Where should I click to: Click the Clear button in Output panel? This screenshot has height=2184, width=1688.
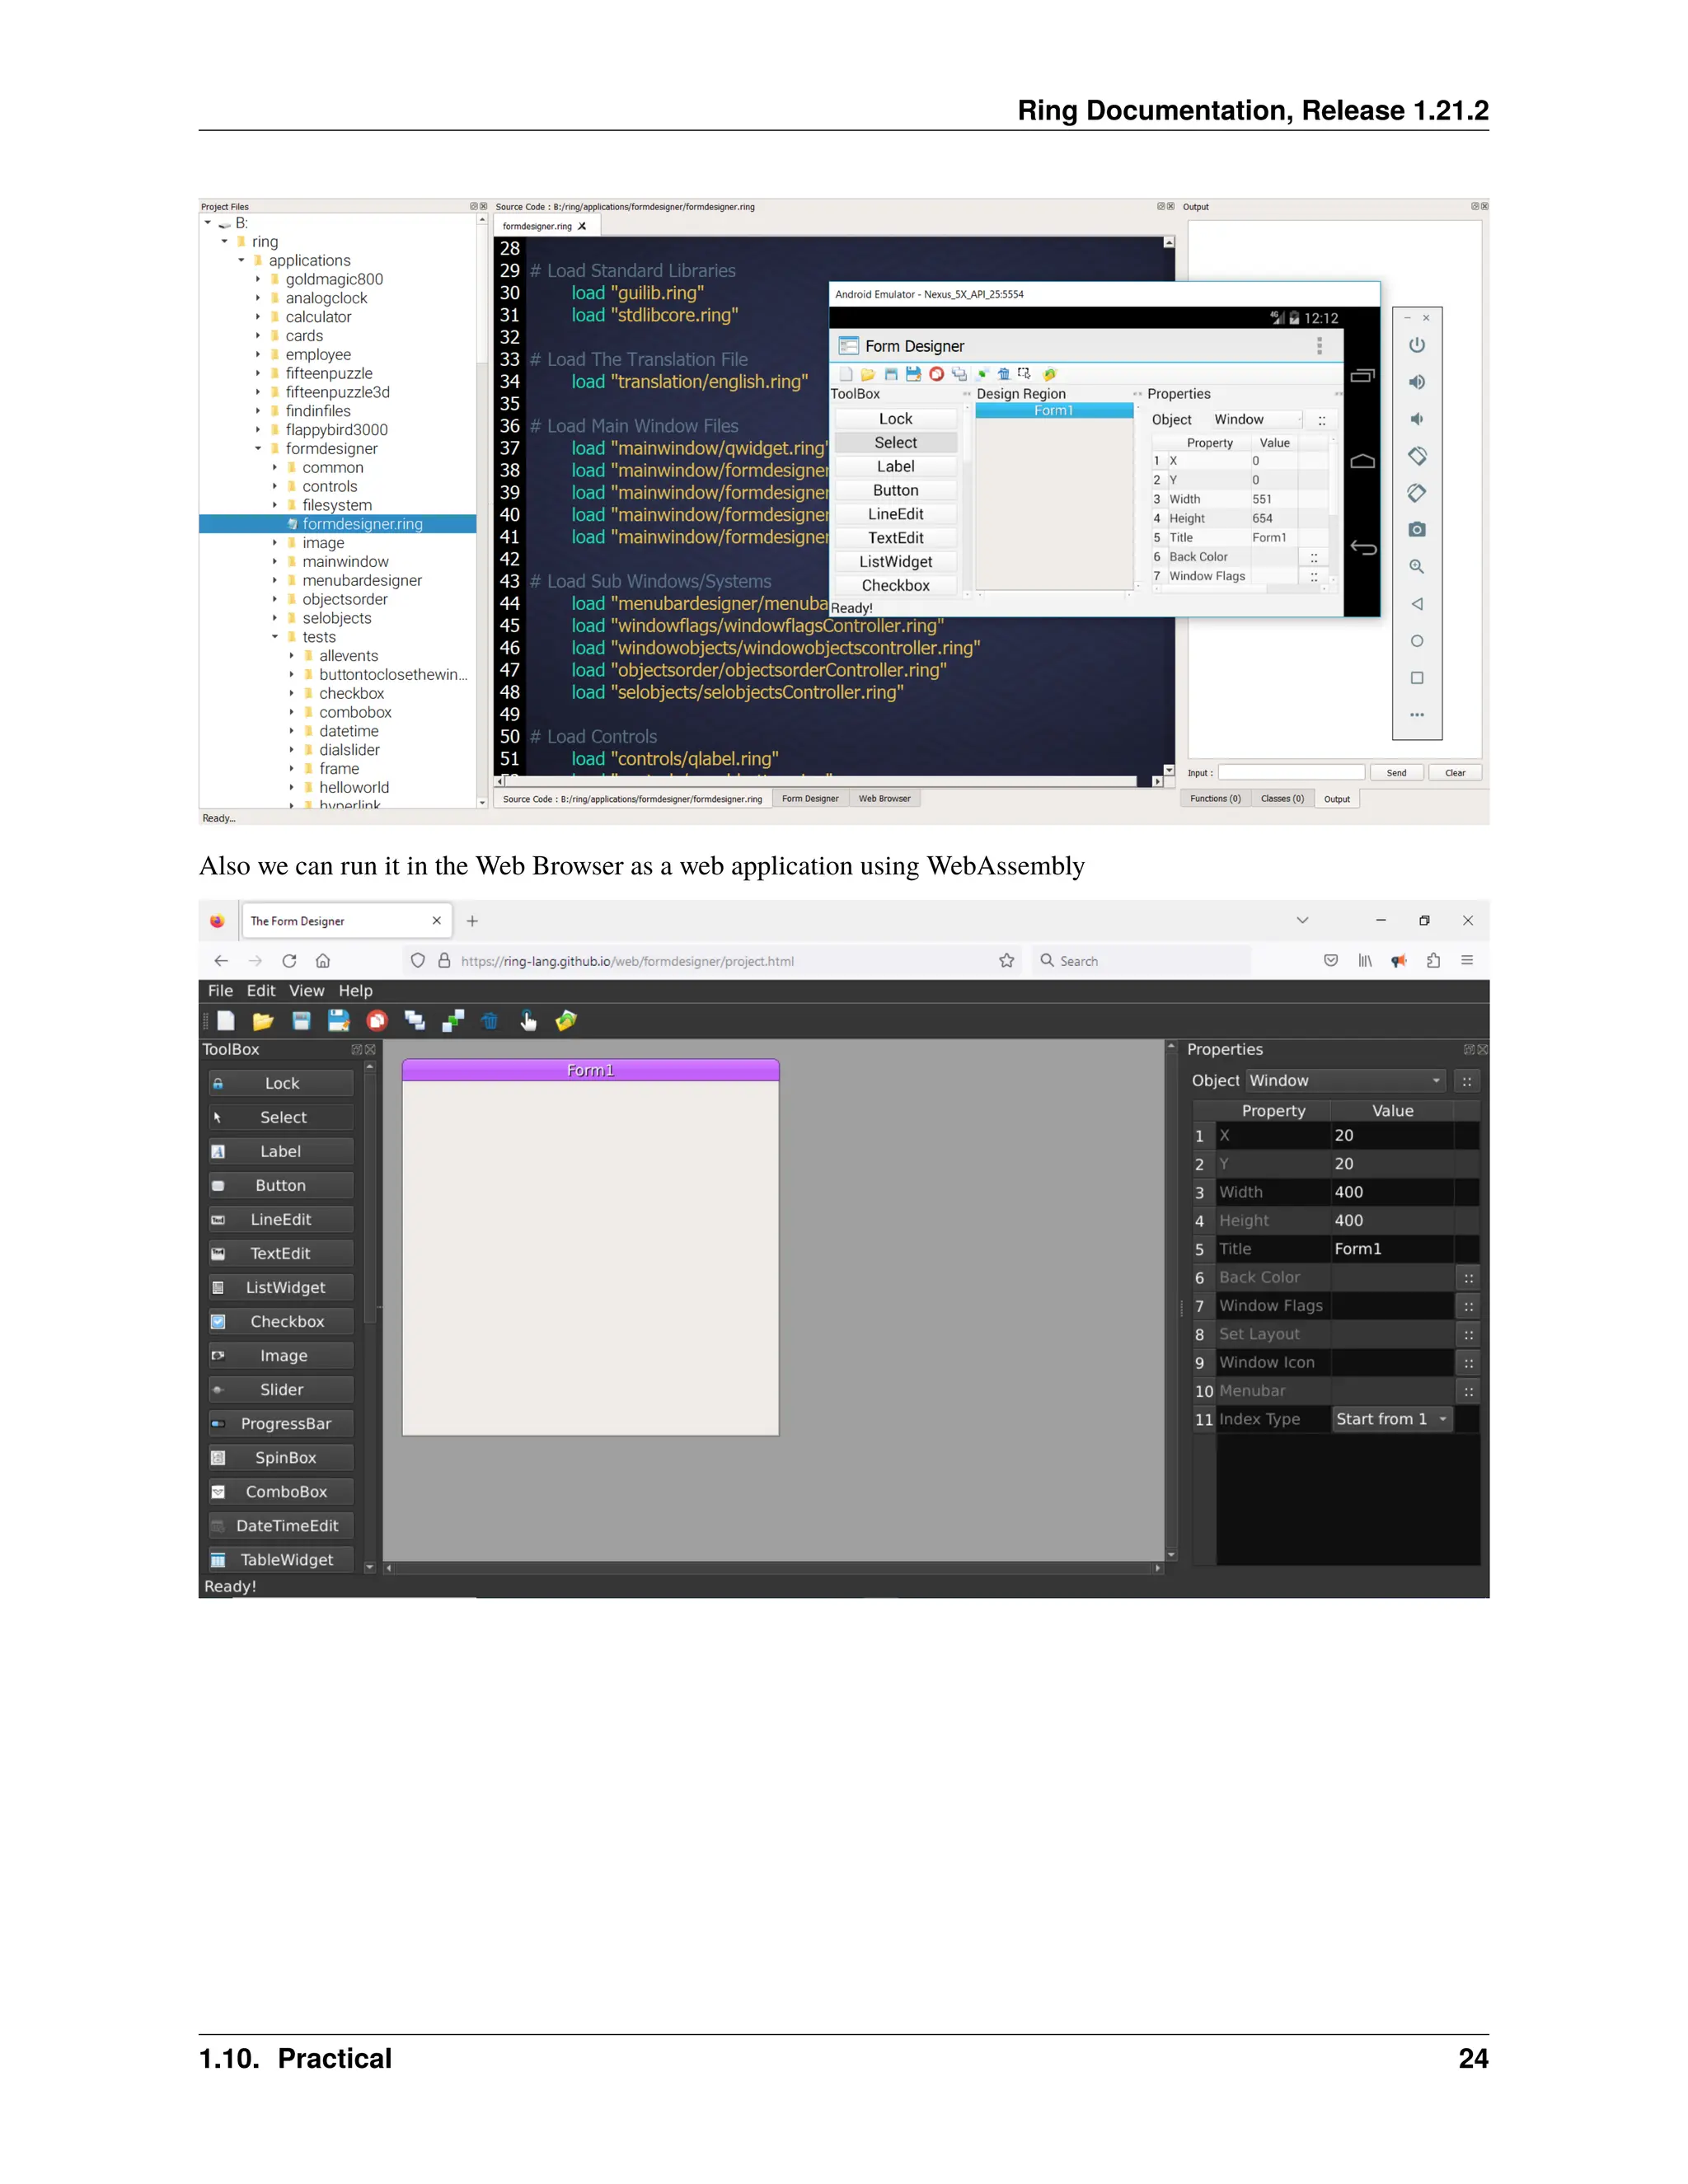coord(1454,773)
